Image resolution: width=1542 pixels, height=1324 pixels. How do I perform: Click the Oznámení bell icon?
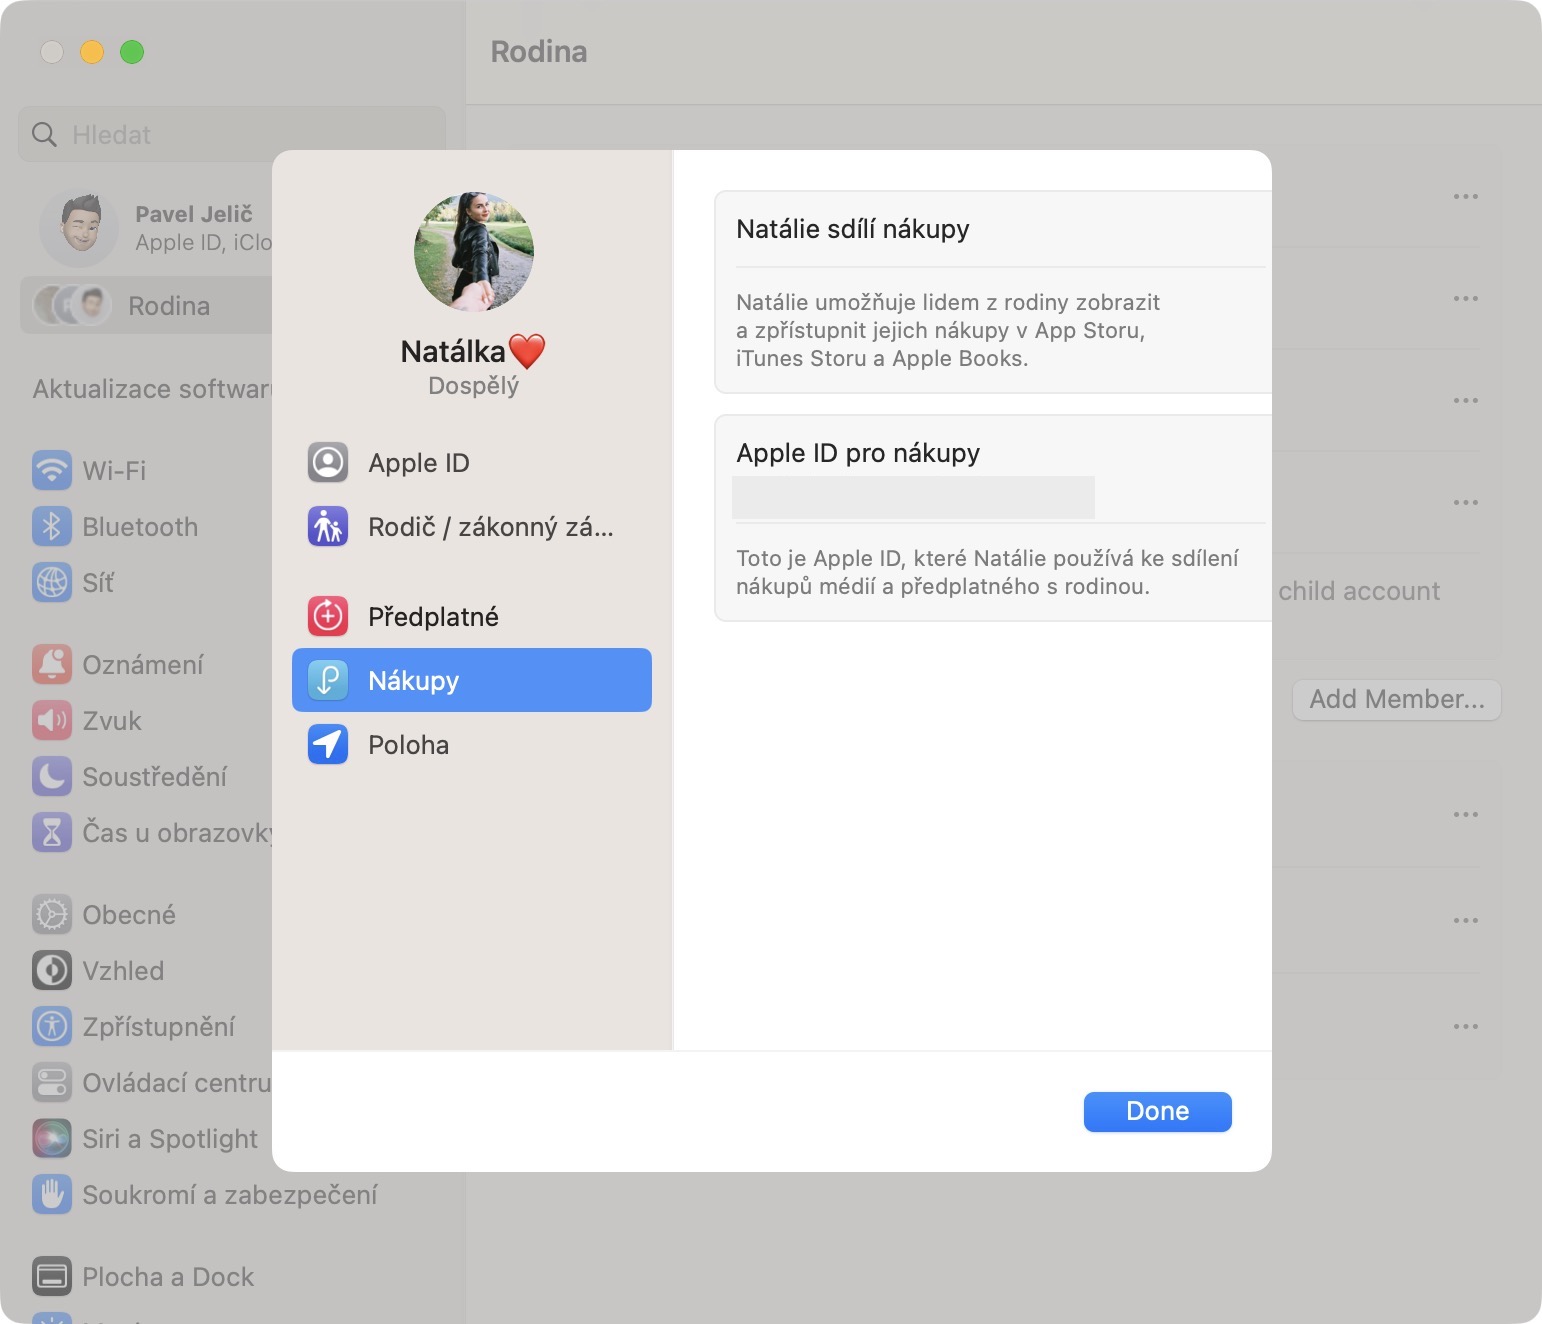[x=52, y=664]
